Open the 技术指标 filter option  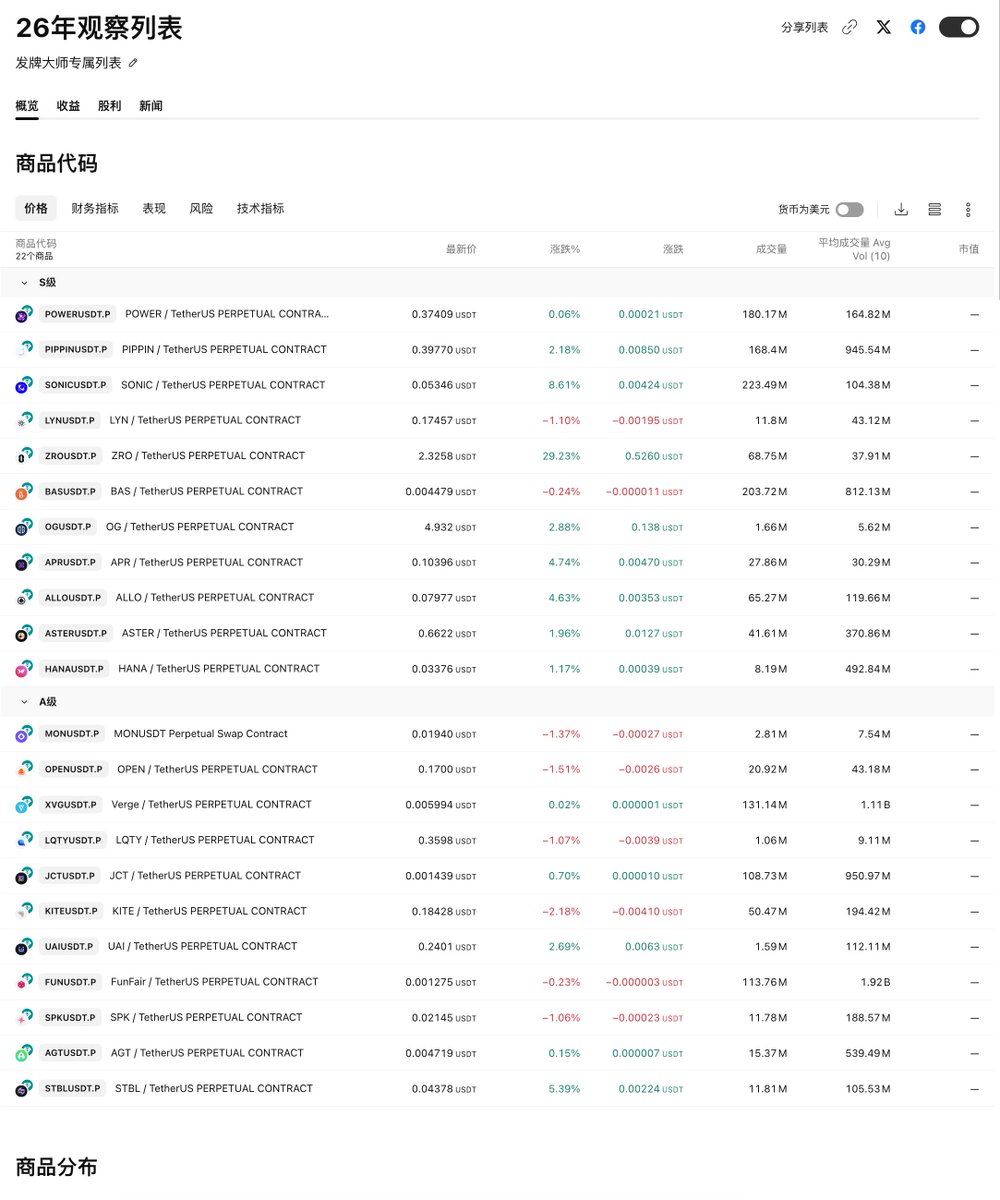coord(259,208)
